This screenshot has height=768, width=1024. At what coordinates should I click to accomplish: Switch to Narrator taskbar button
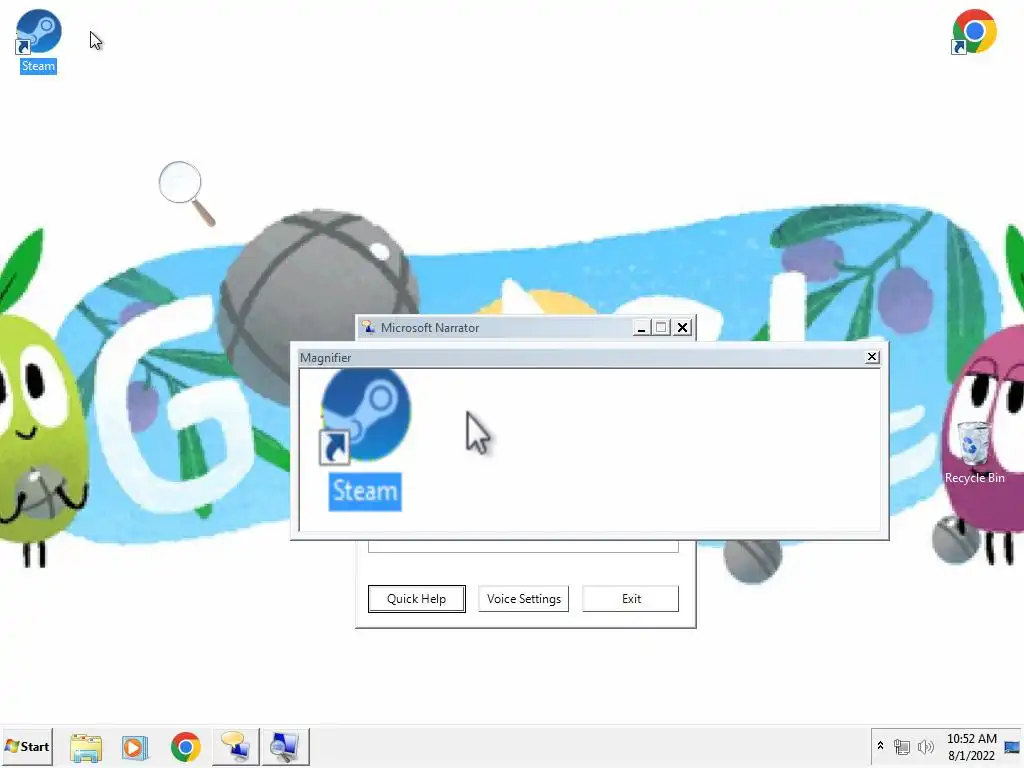pyautogui.click(x=235, y=746)
